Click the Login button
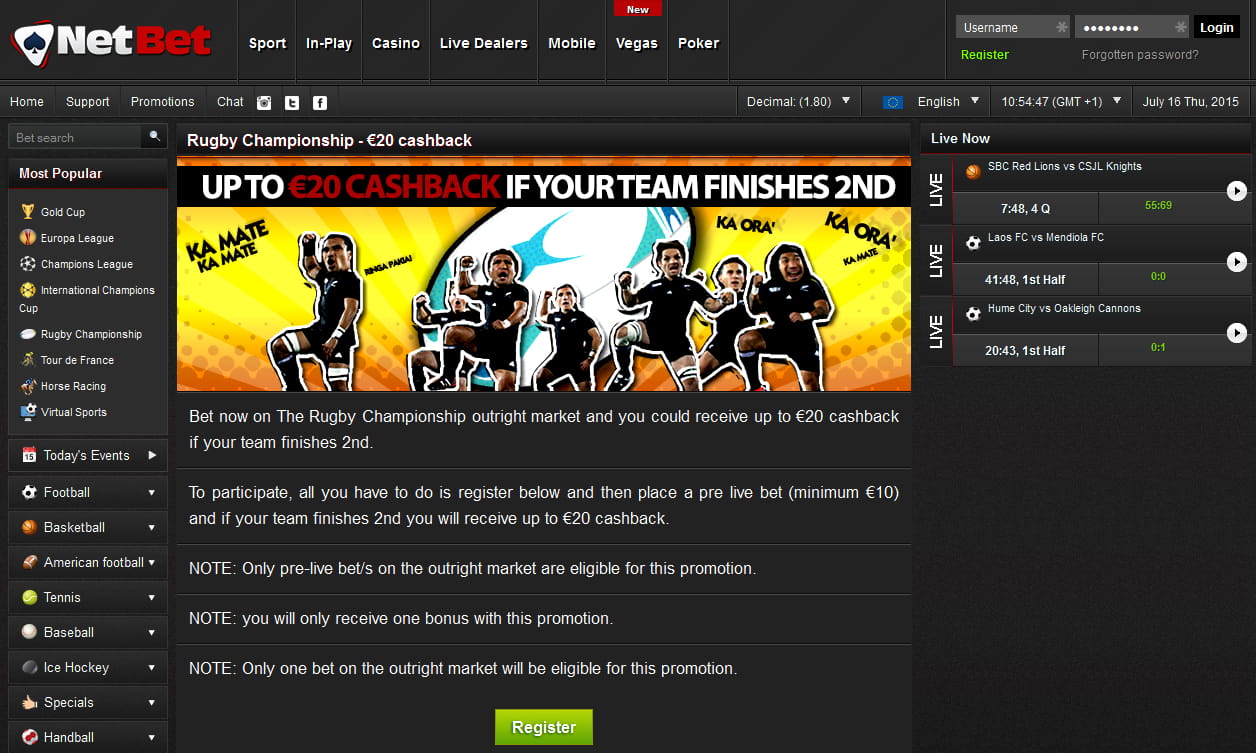Screen dimensions: 1256x753 (1217, 27)
